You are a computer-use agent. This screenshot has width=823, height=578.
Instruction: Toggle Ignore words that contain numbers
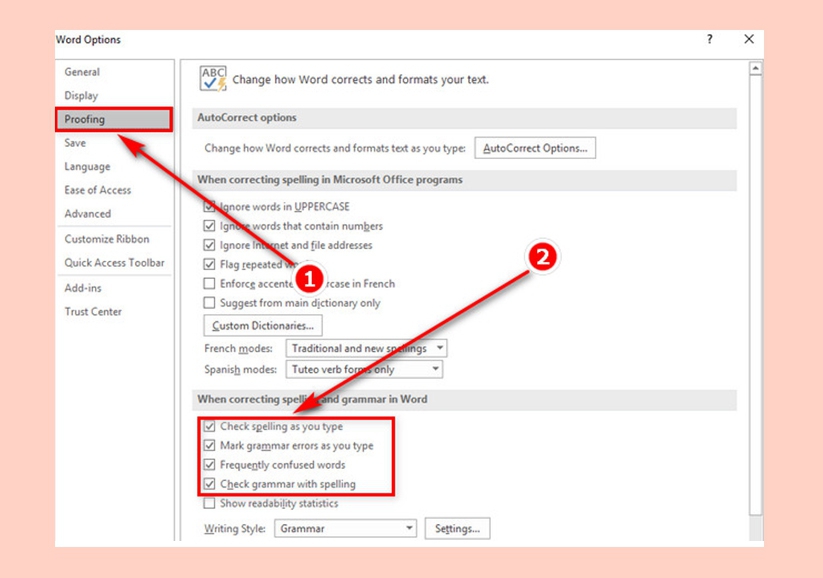pyautogui.click(x=209, y=226)
